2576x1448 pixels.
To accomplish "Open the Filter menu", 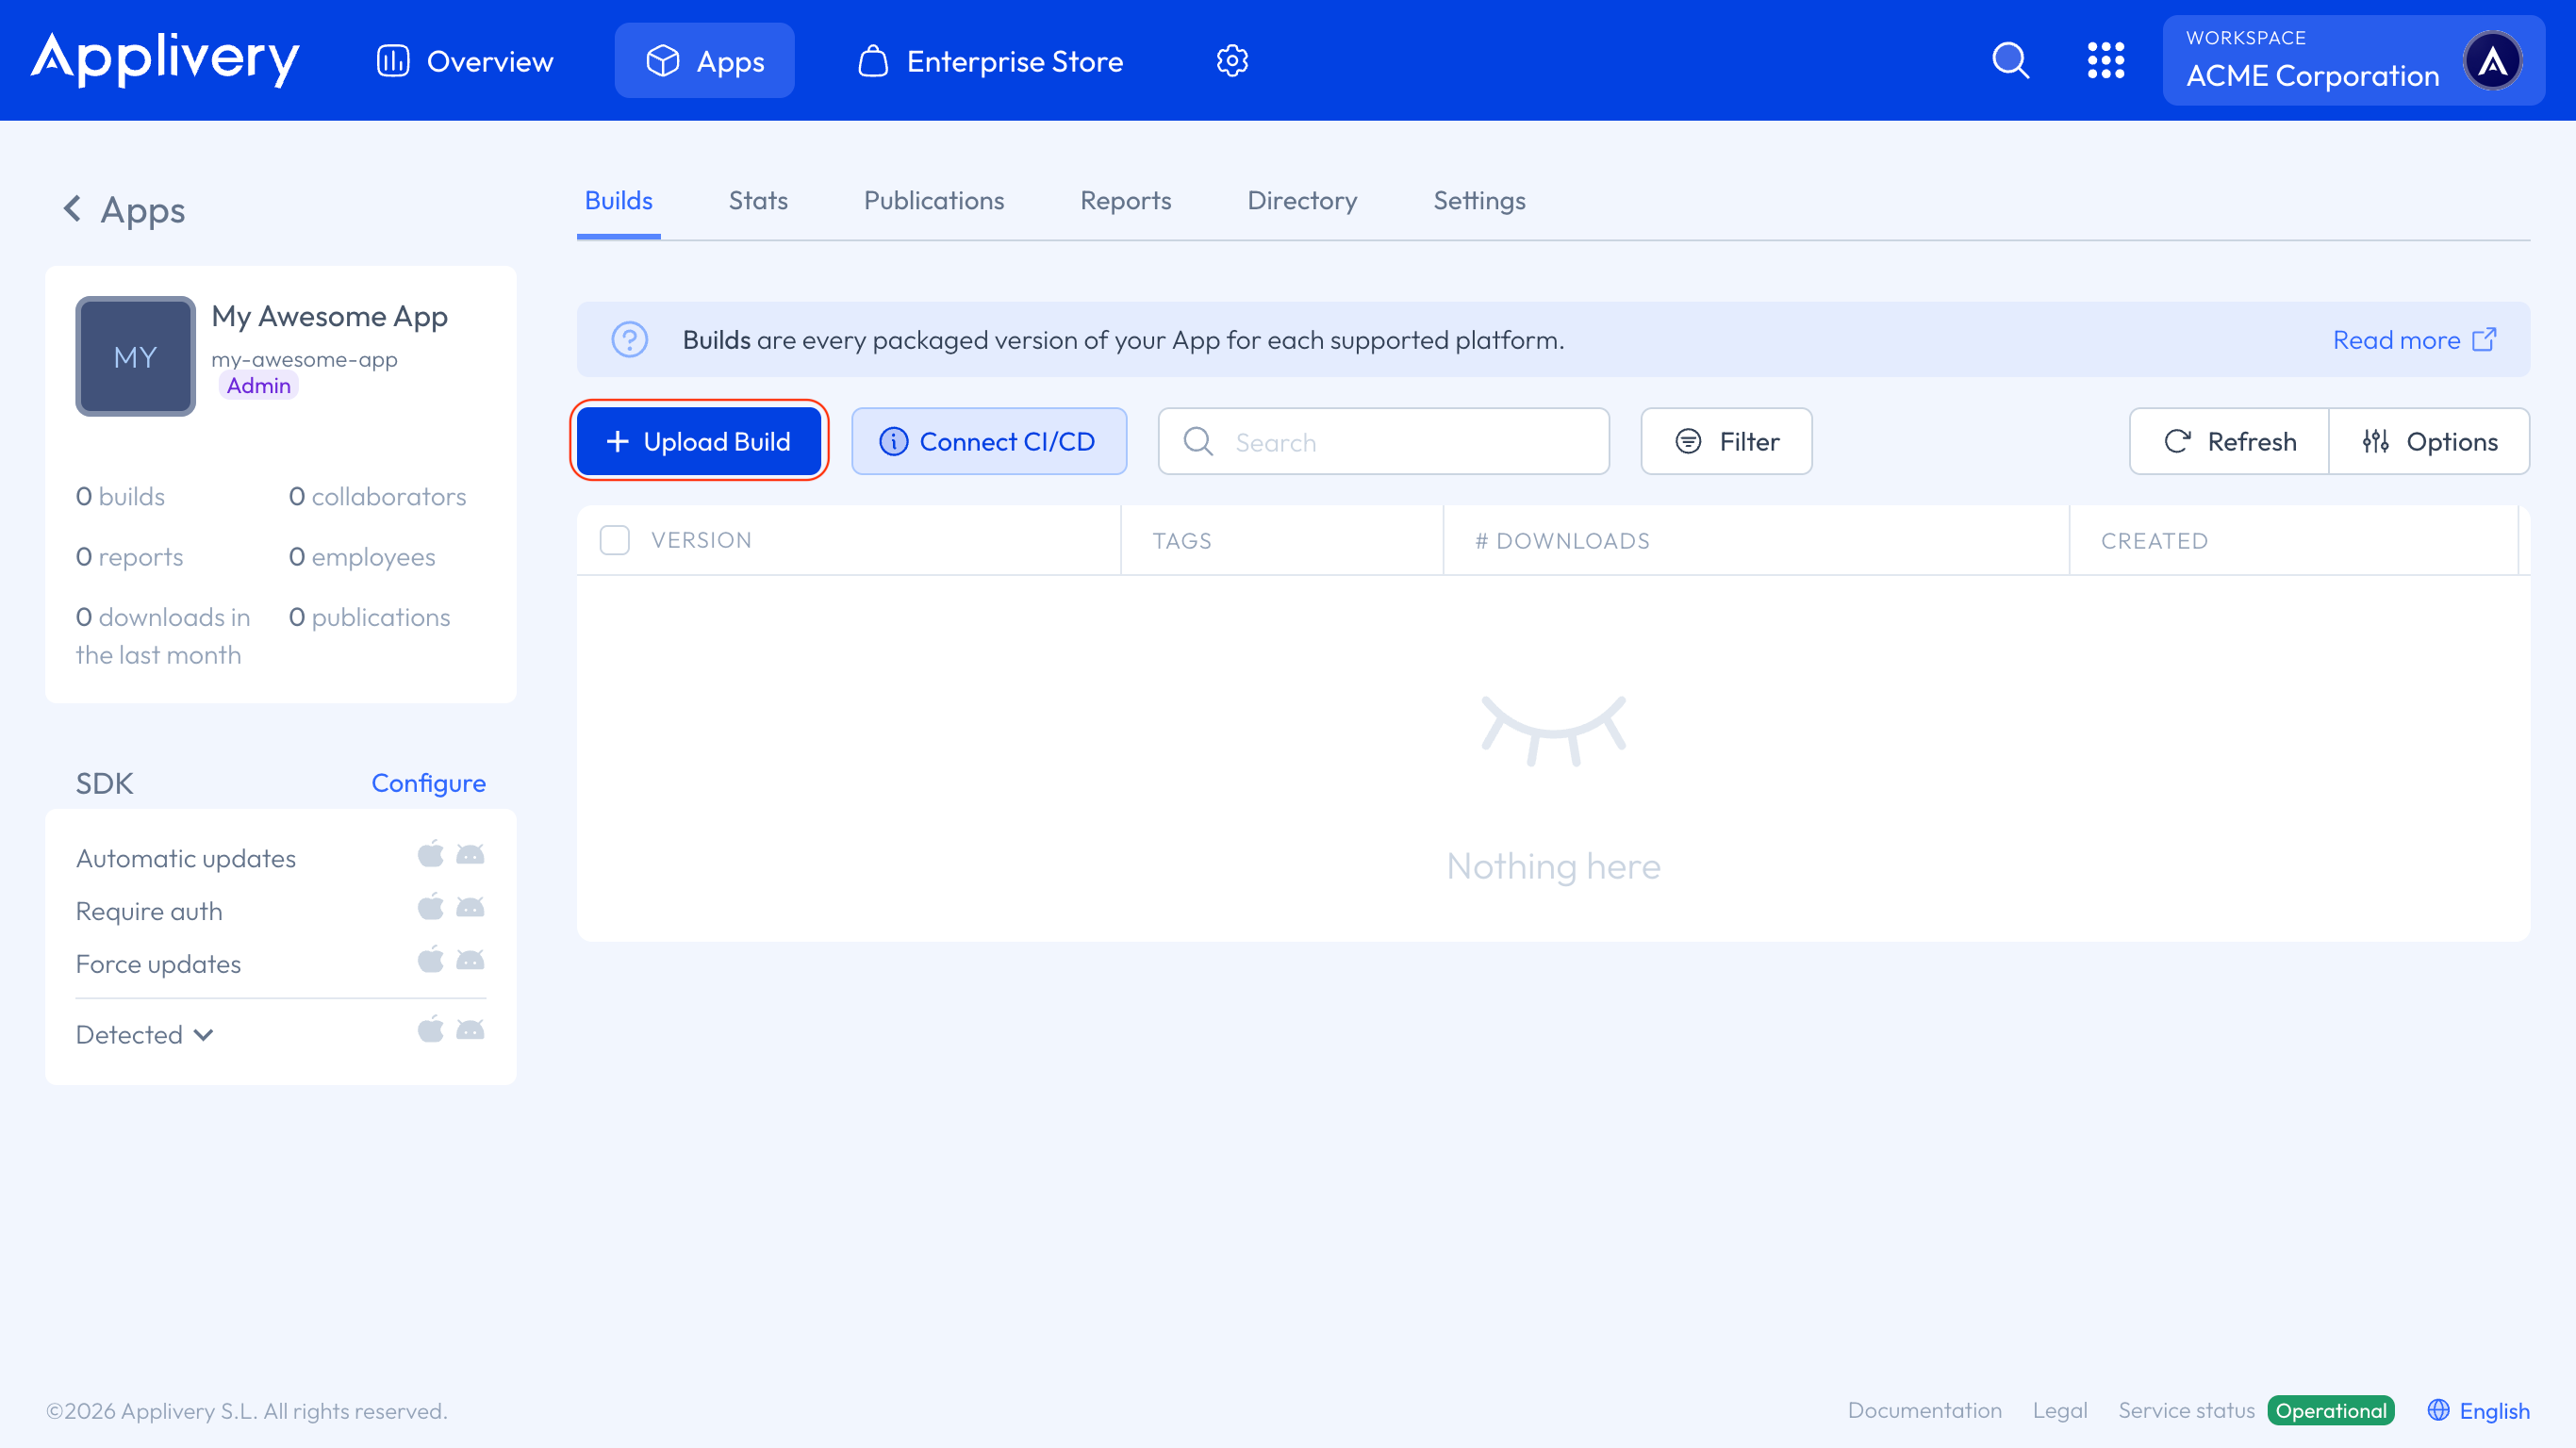I will coord(1726,441).
